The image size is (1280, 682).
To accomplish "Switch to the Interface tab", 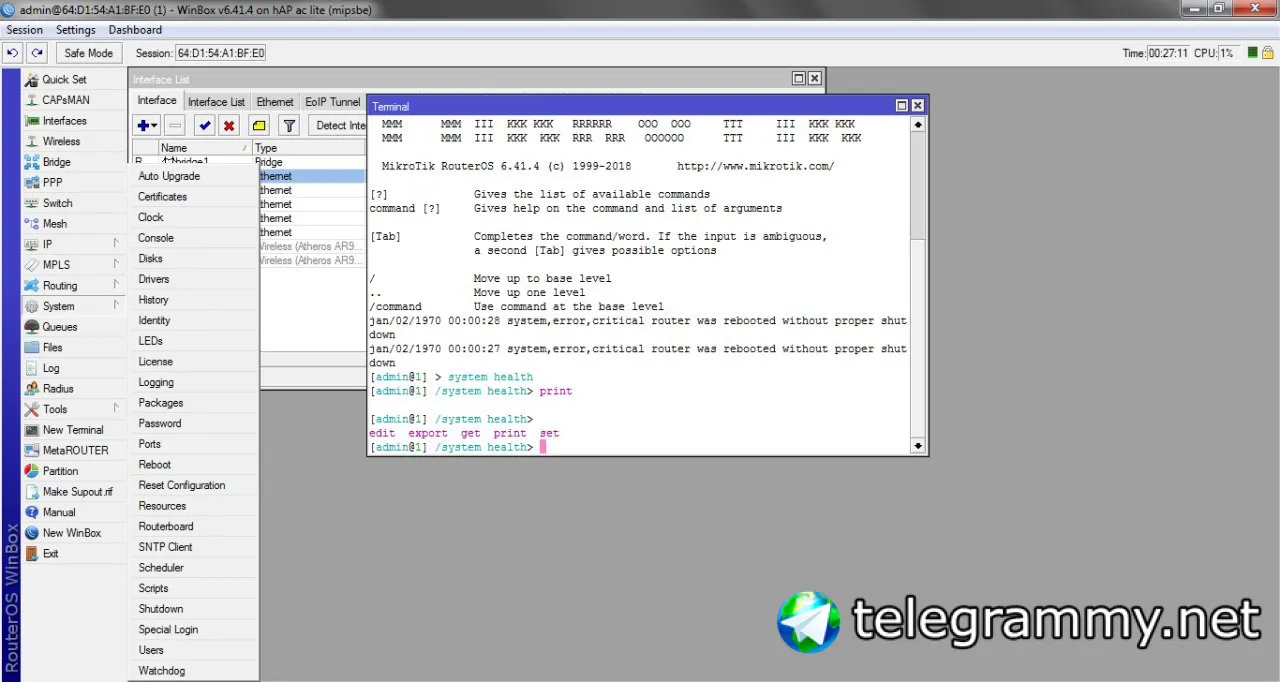I will 157,100.
